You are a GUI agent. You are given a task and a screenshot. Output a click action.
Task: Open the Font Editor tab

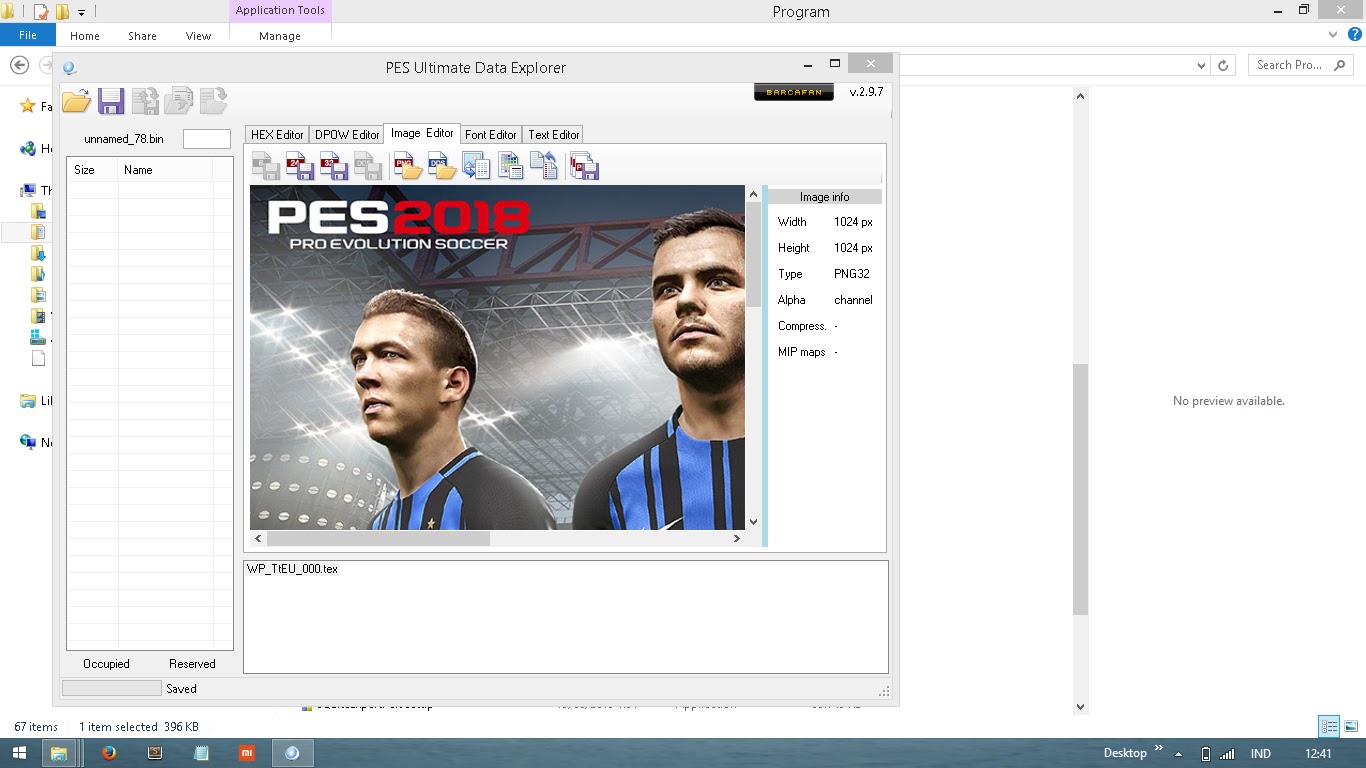491,134
